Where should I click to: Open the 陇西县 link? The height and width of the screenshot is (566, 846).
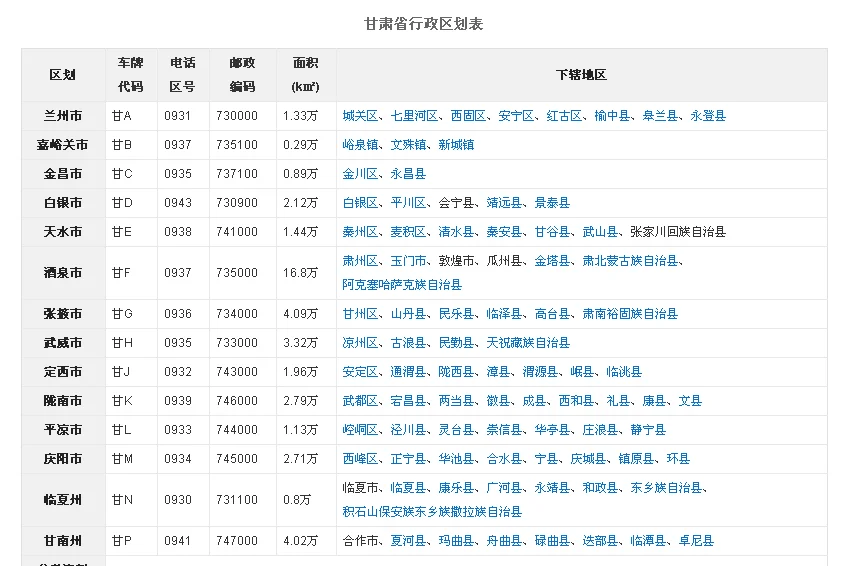point(456,373)
